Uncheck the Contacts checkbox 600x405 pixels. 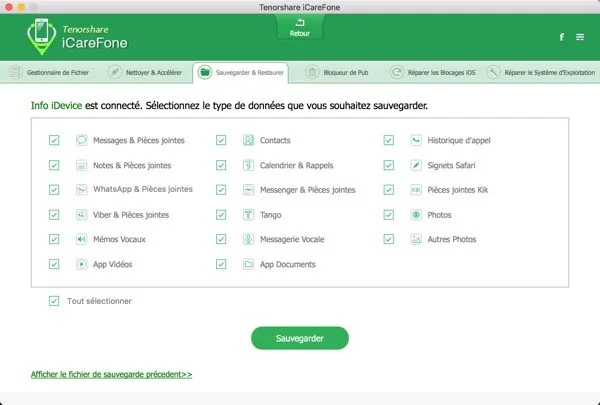(221, 140)
